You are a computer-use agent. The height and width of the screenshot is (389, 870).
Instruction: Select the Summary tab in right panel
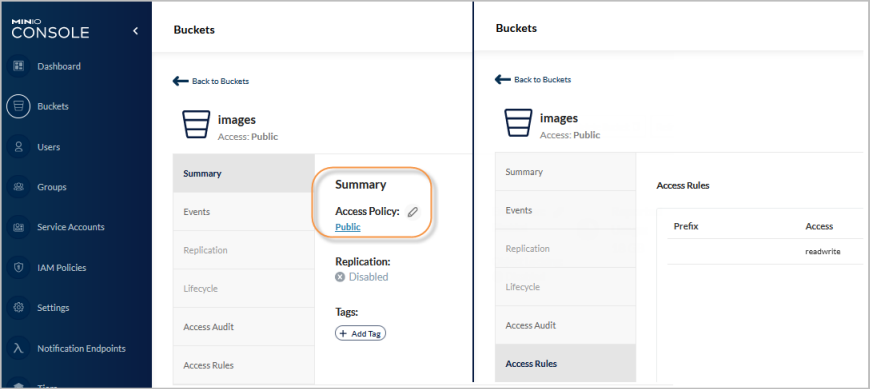pyautogui.click(x=565, y=172)
